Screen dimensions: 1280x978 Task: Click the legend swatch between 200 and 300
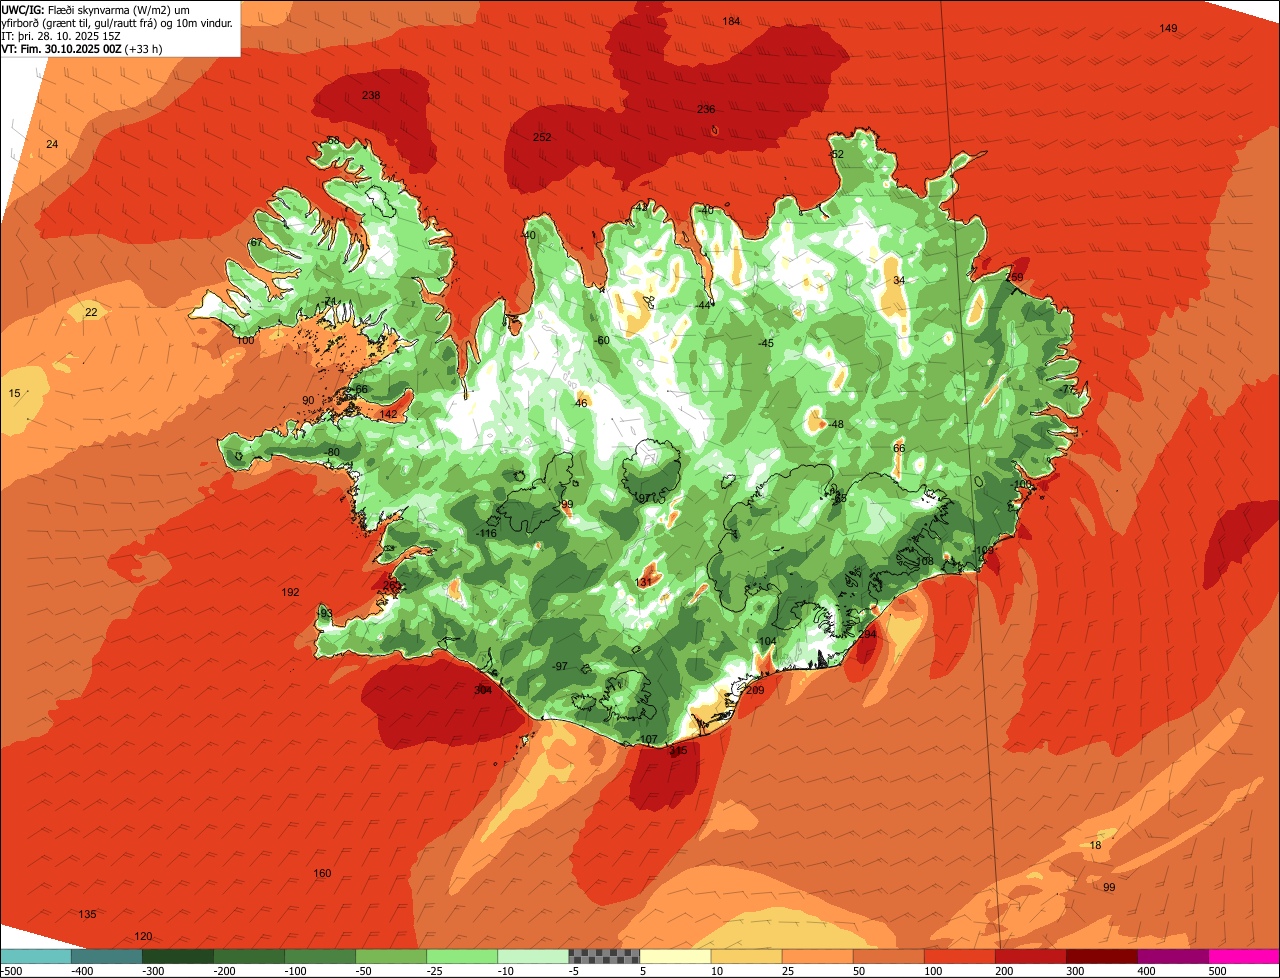click(1030, 956)
